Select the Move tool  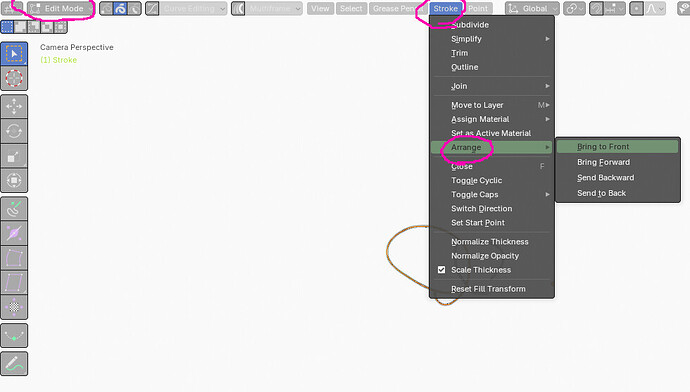14,106
